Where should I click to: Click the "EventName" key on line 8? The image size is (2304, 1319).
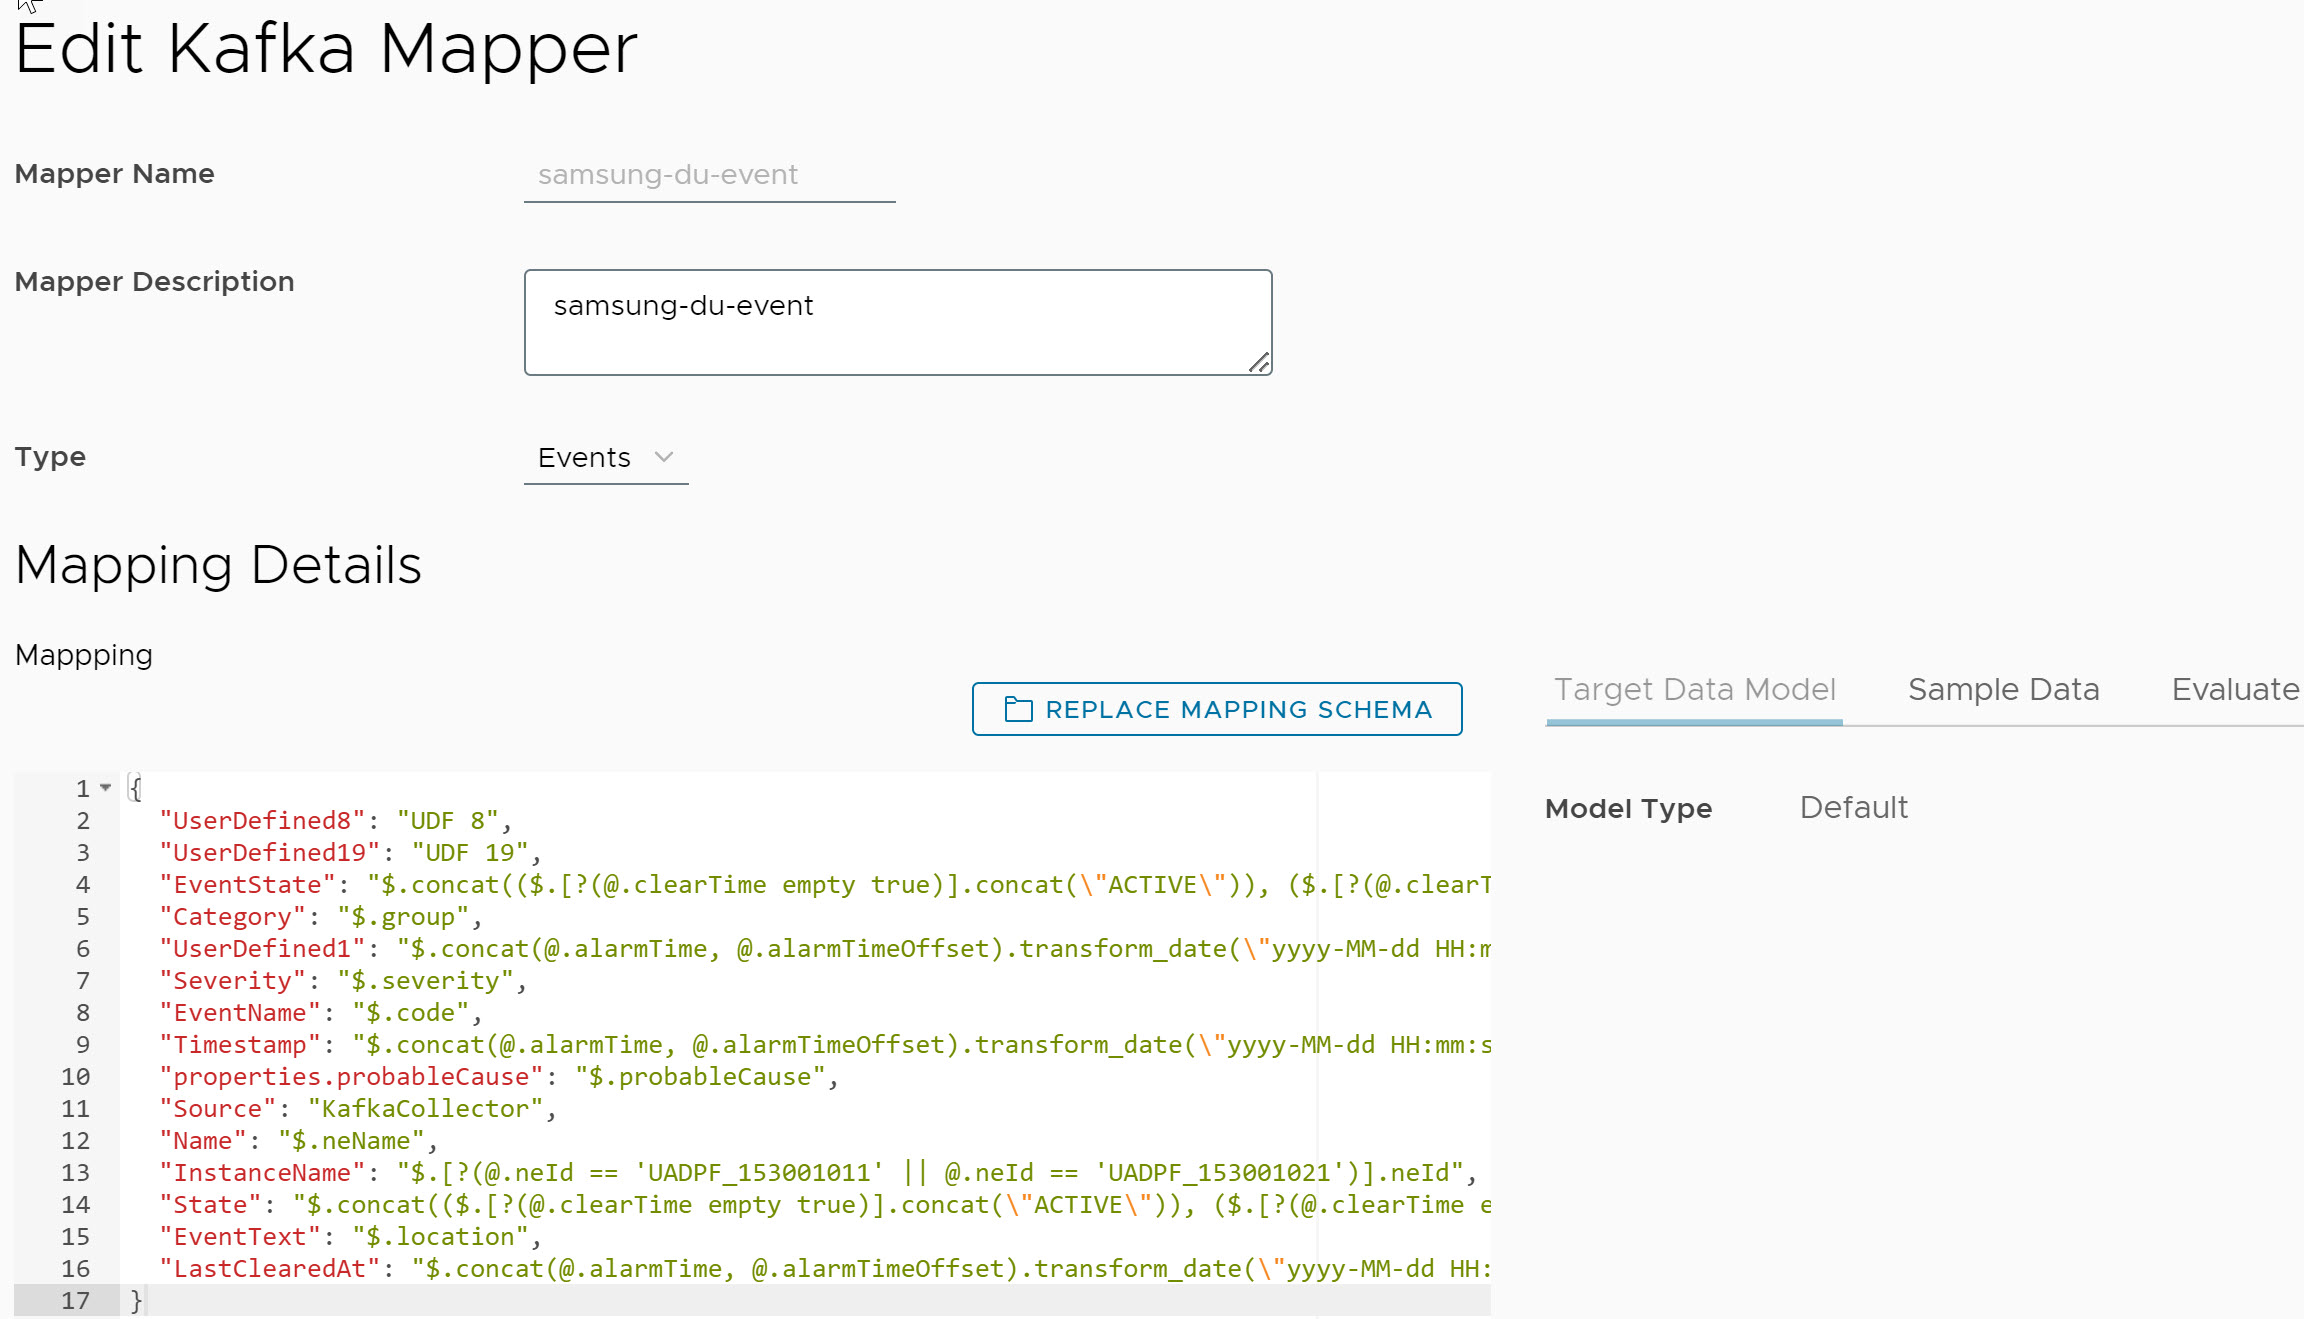coord(241,1013)
